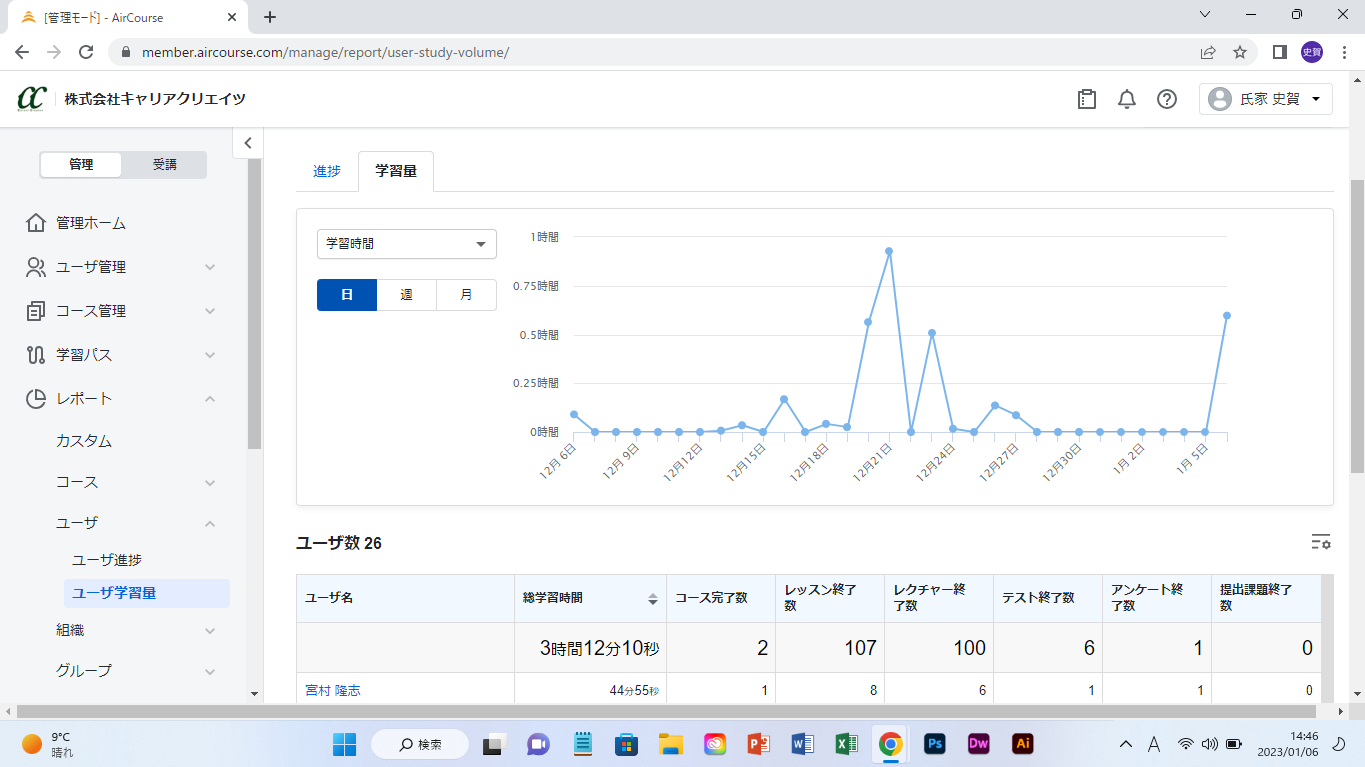Switch to the 進捗 tab

(327, 171)
